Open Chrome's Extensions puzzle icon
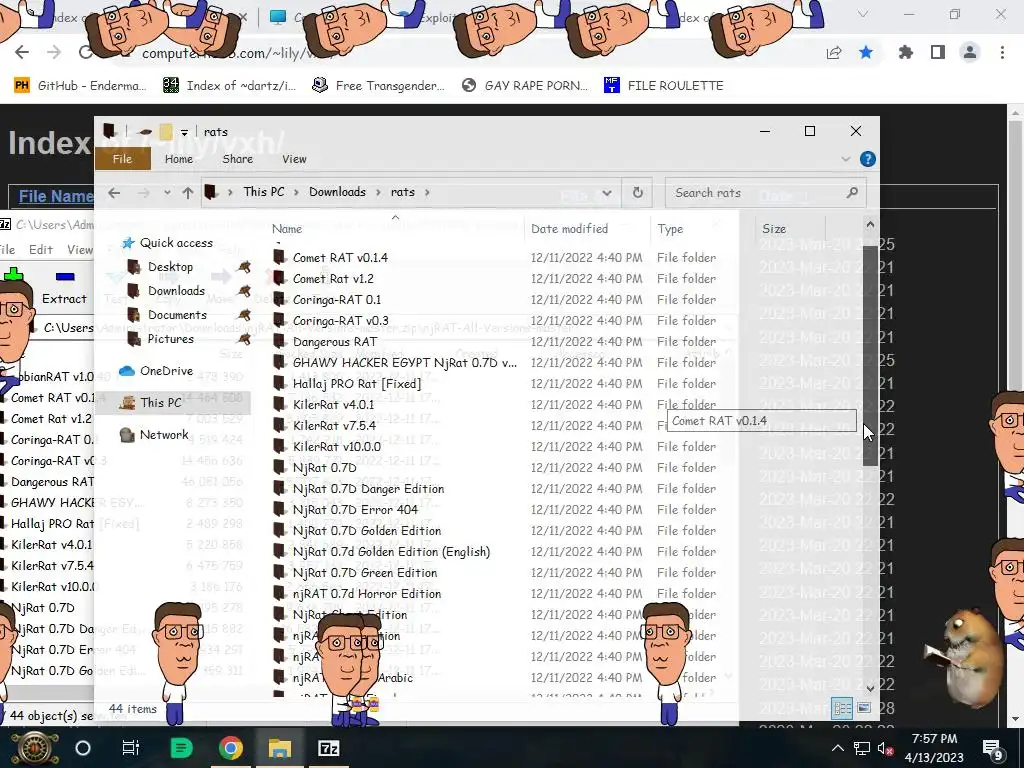This screenshot has height=768, width=1024. (x=905, y=52)
